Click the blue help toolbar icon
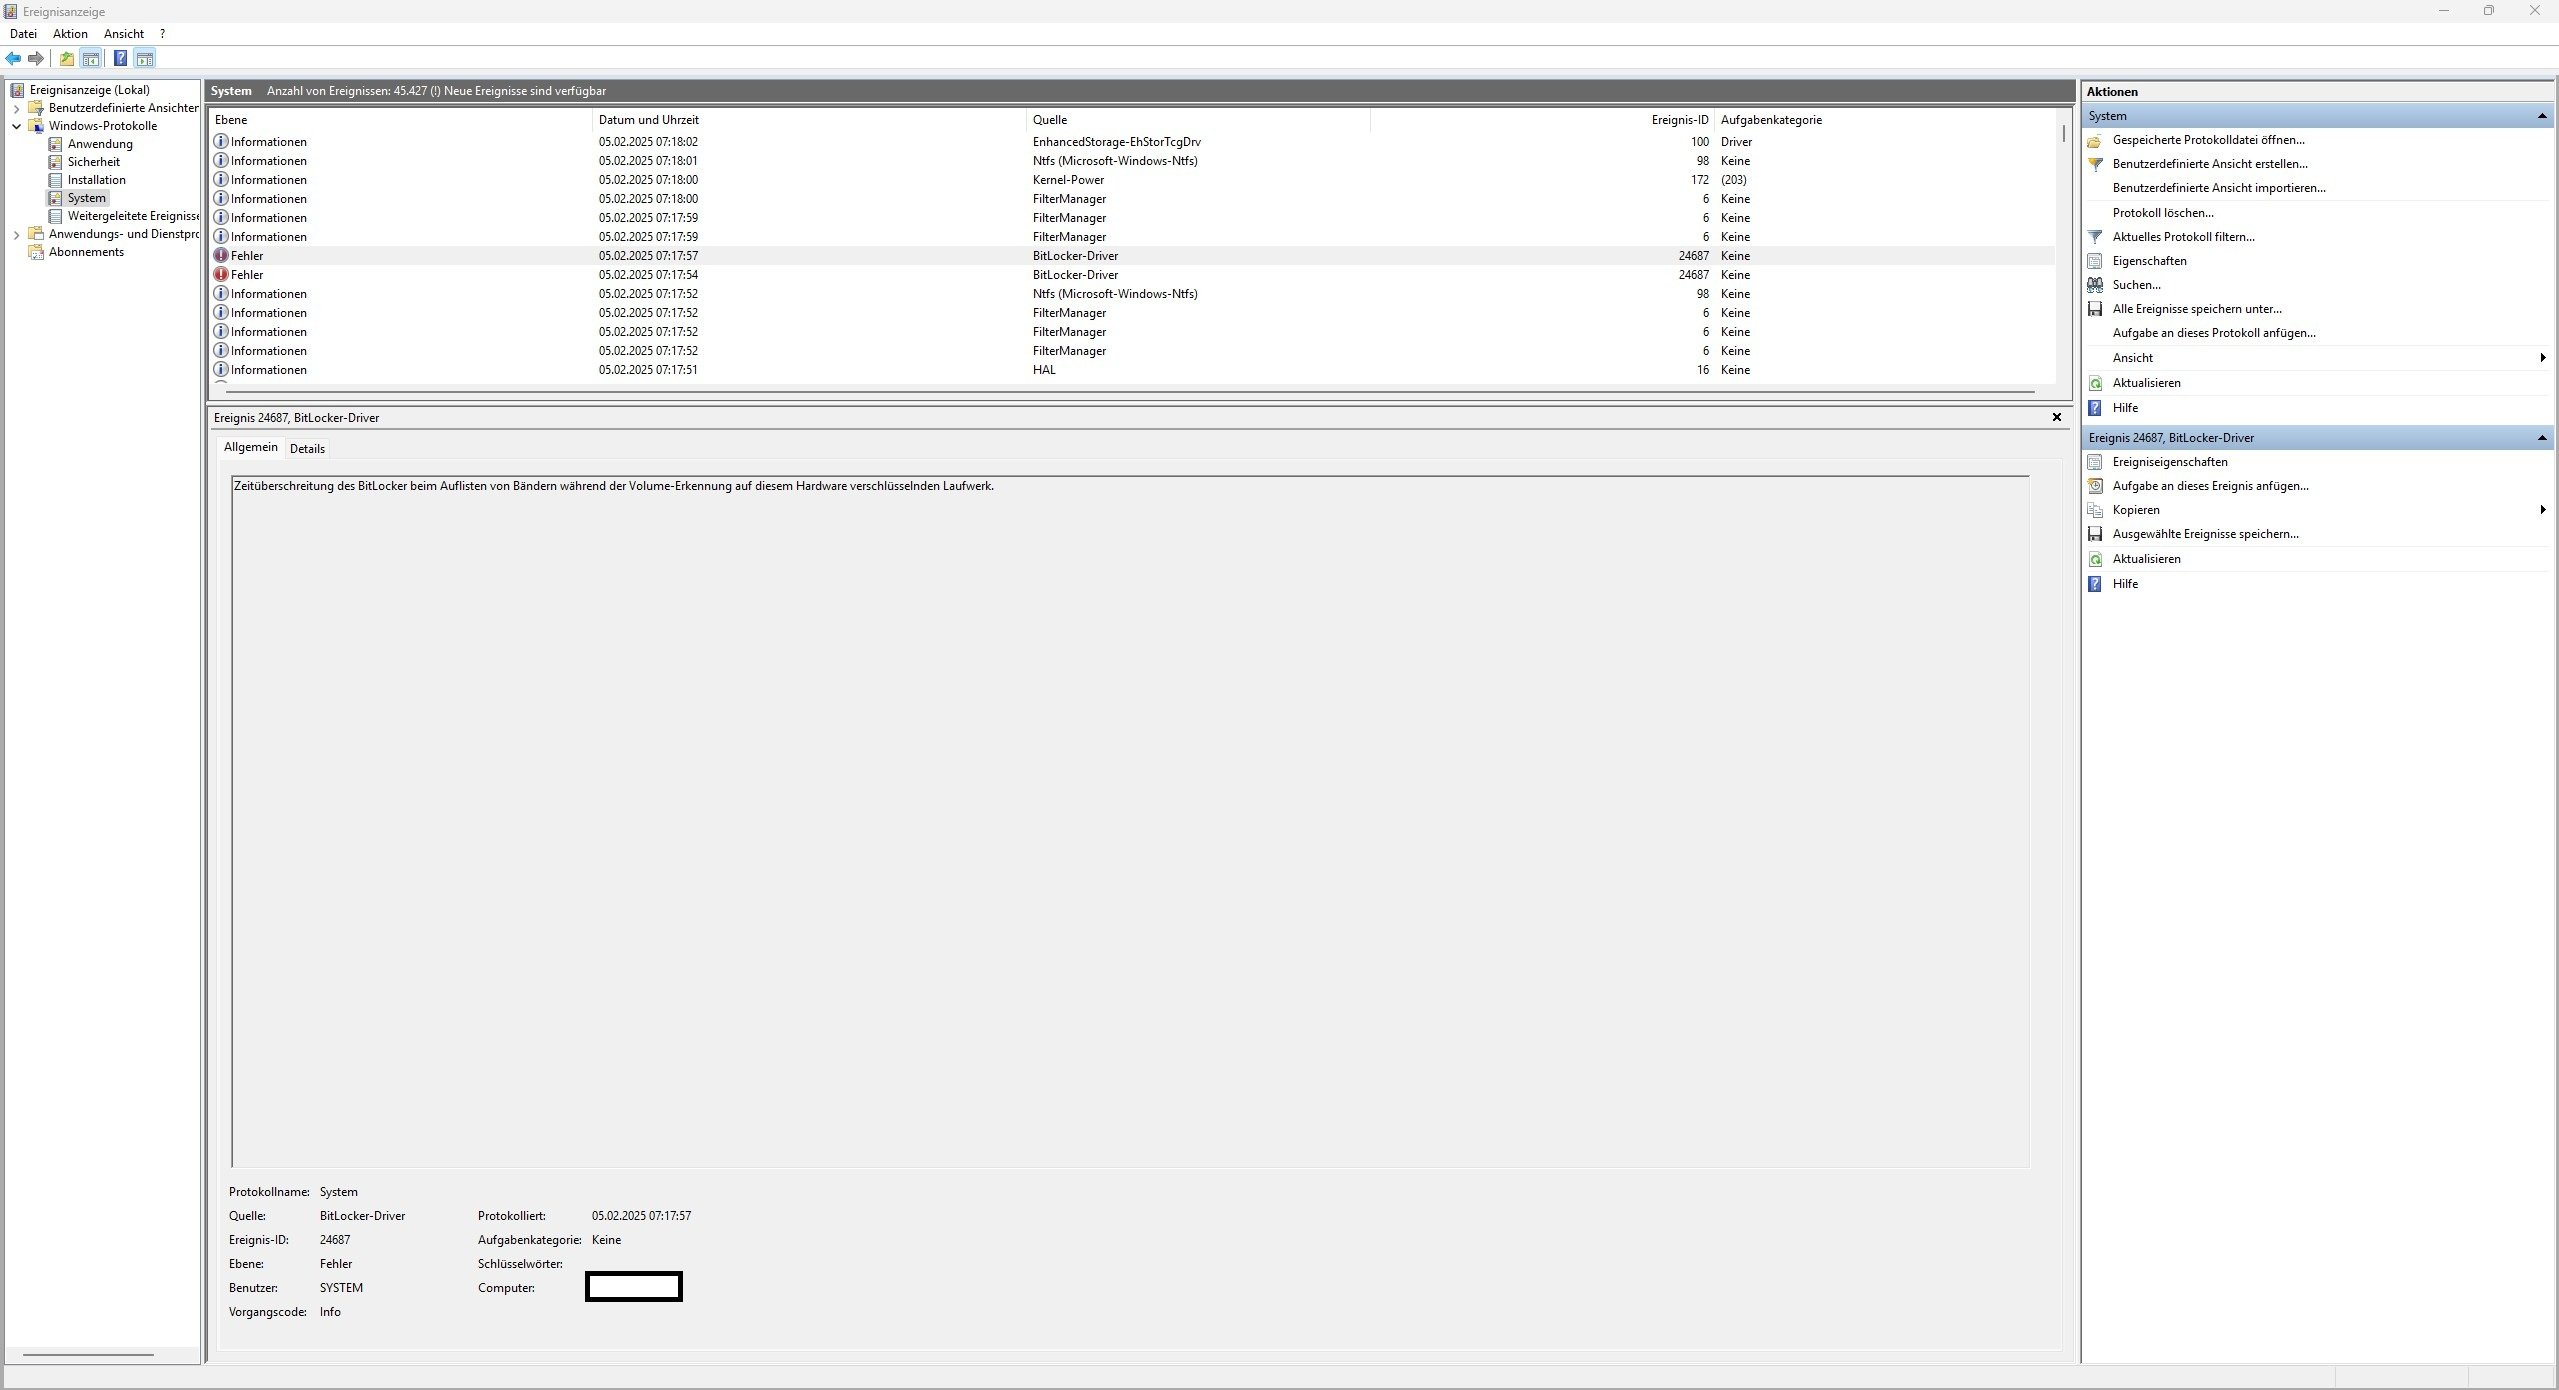2559x1390 pixels. point(120,59)
